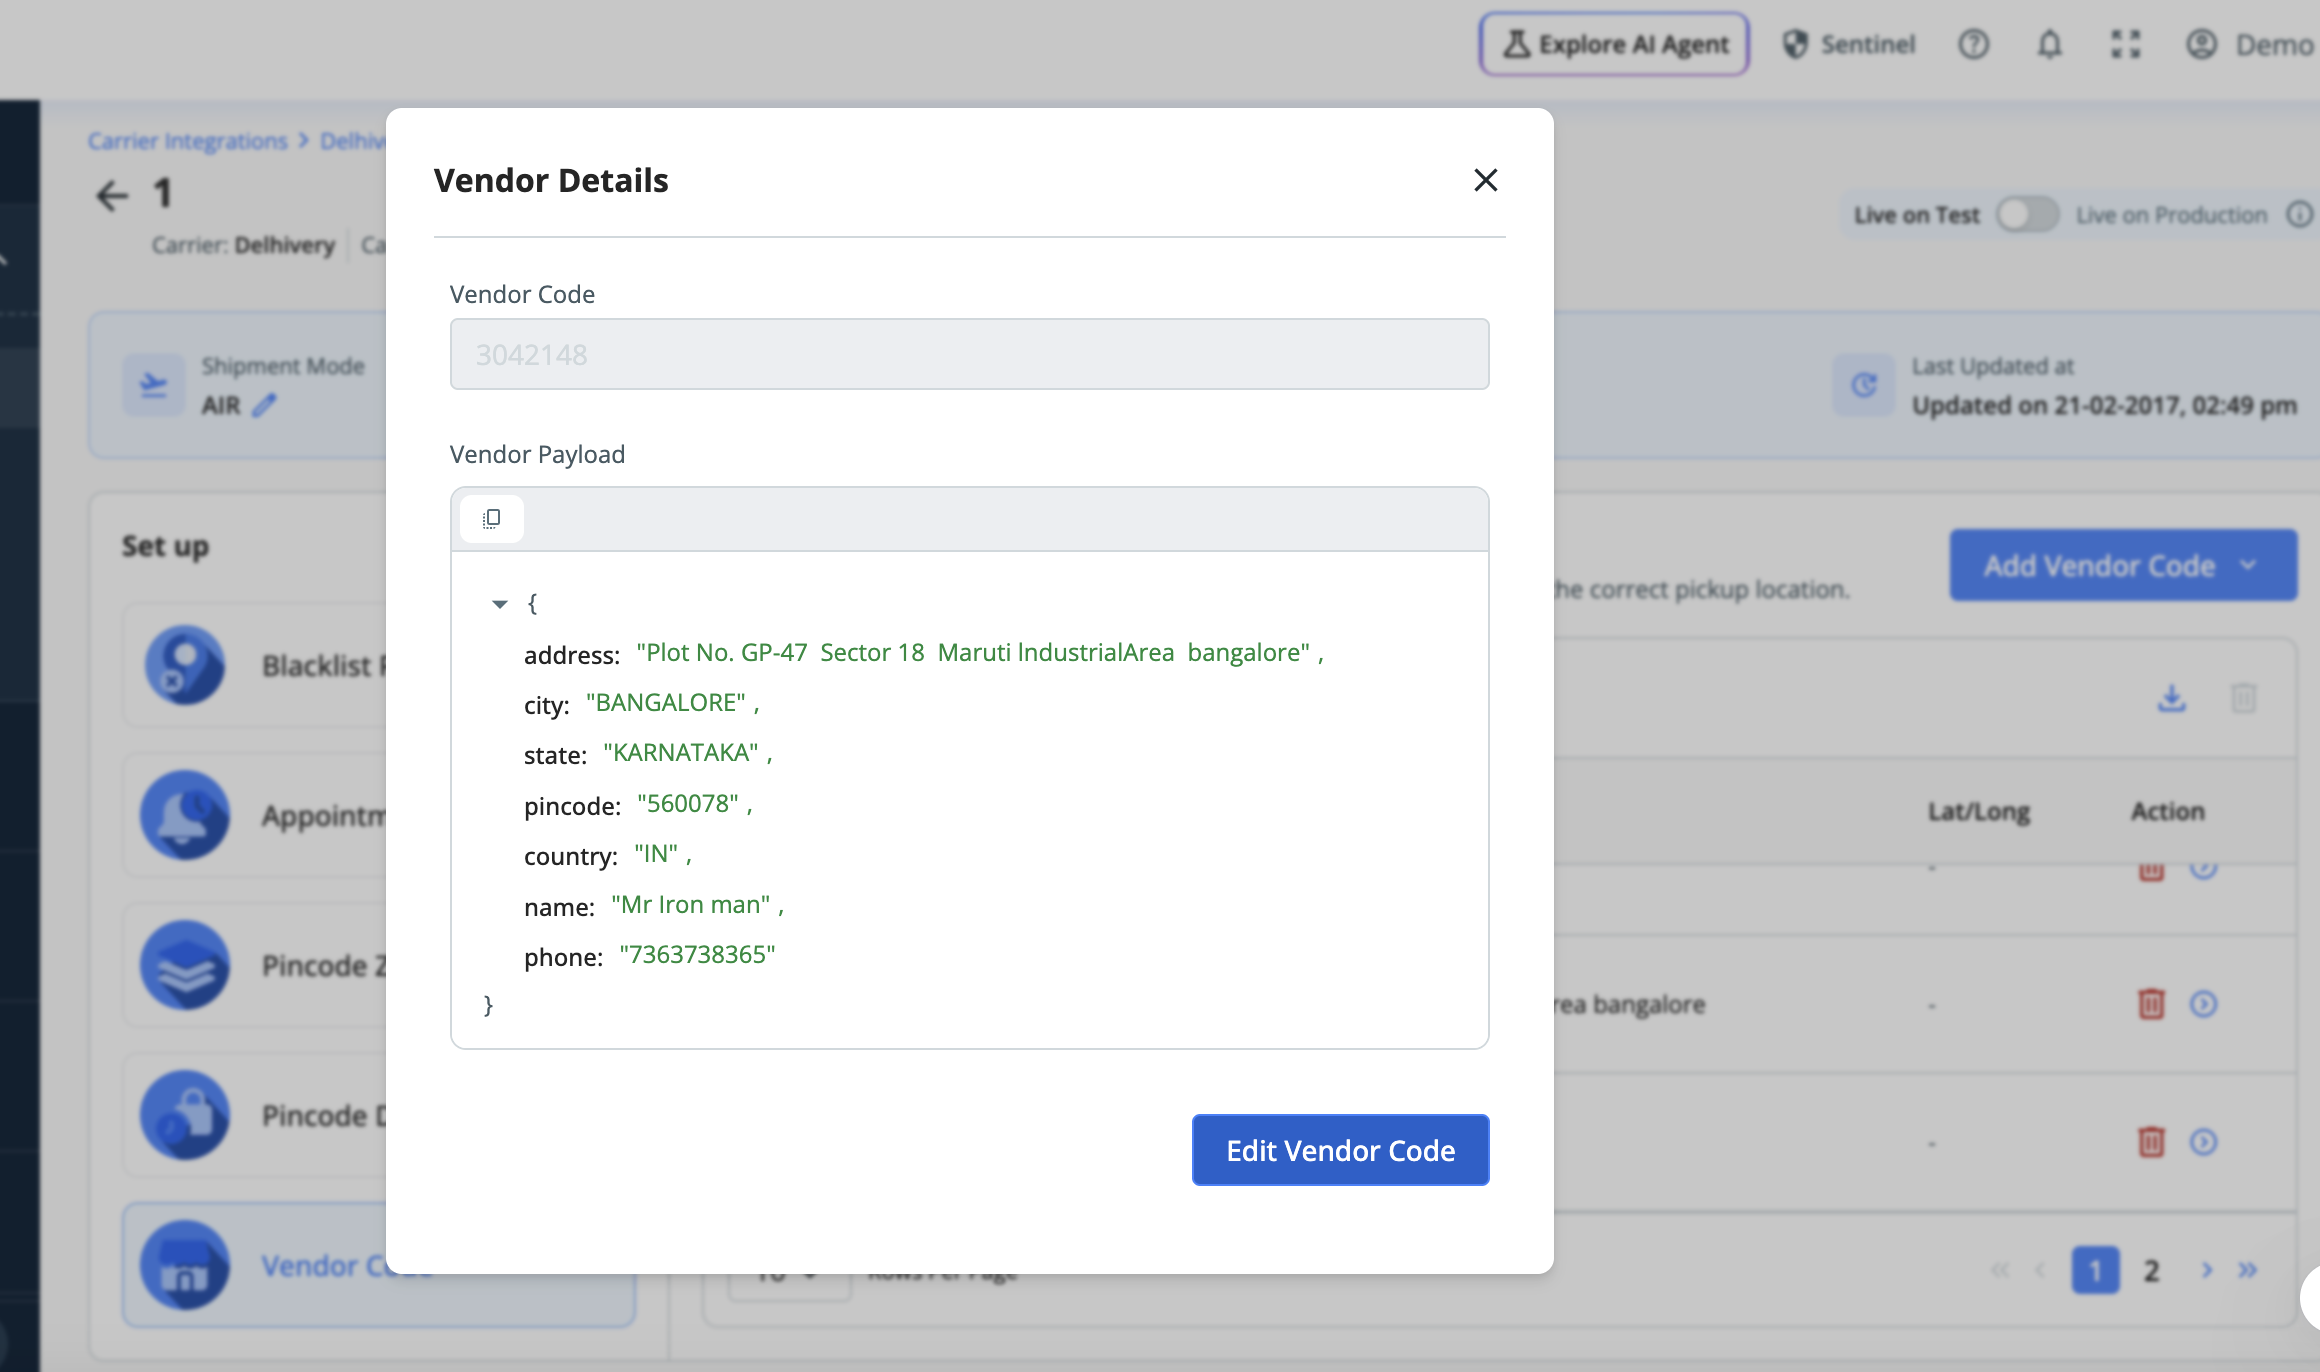Screen dimensions: 2320x1372
Task: Open the help question mark icon
Action: click(1973, 44)
